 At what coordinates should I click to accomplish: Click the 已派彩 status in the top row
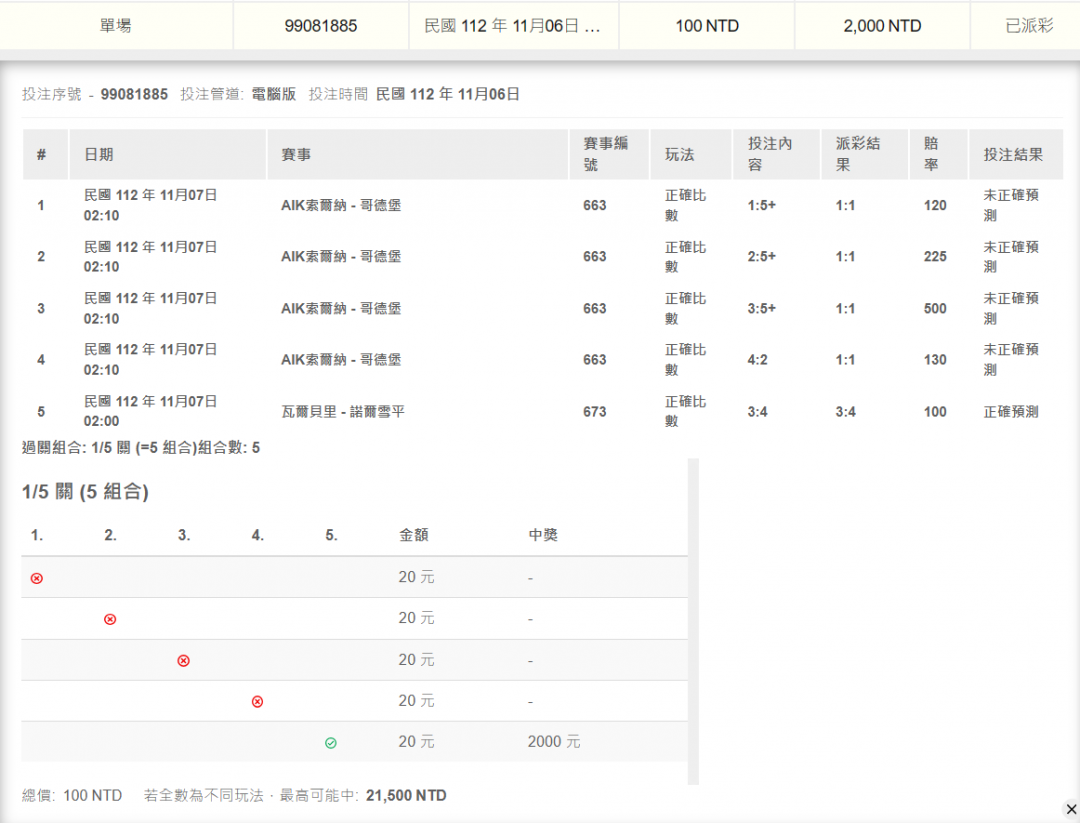pyautogui.click(x=1029, y=26)
